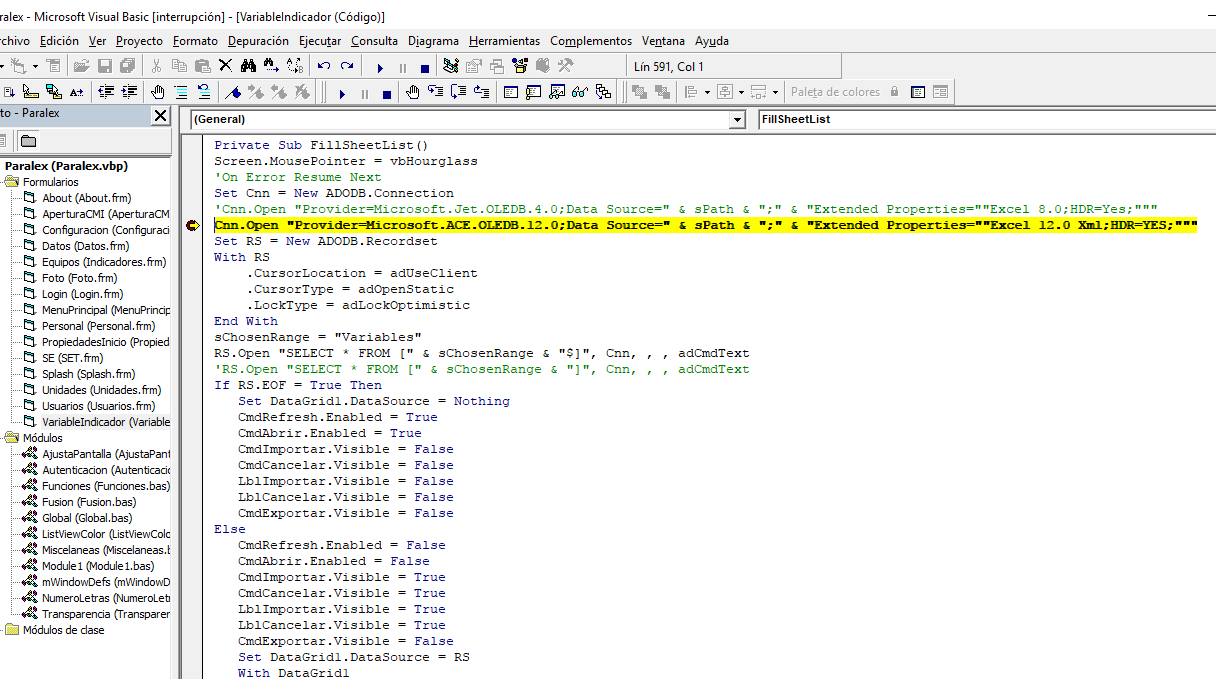Open the (General) object dropdown
The height and width of the screenshot is (679, 1216).
(x=737, y=120)
